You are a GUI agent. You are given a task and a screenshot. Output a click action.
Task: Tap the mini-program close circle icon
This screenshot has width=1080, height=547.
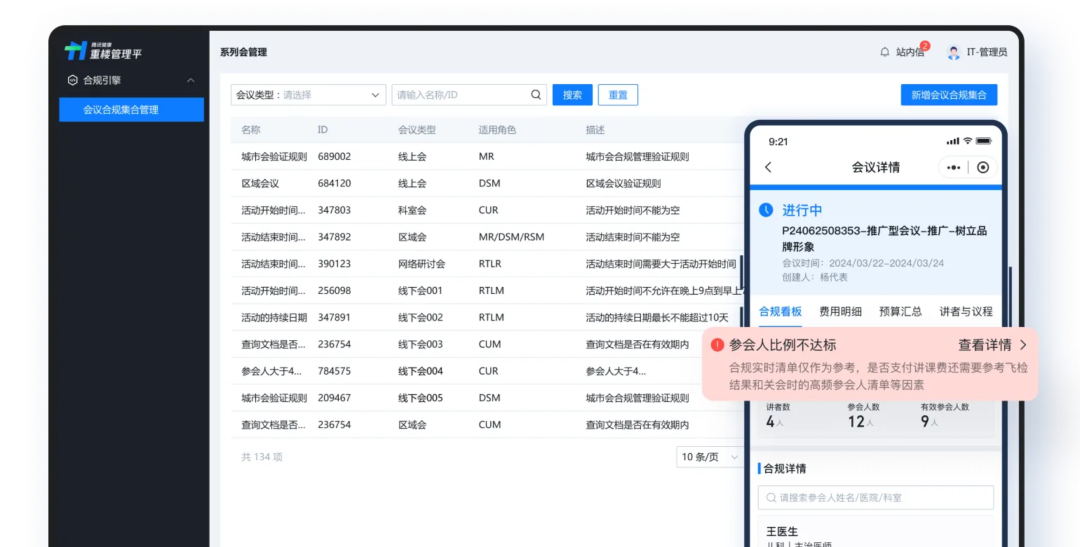pyautogui.click(x=983, y=167)
